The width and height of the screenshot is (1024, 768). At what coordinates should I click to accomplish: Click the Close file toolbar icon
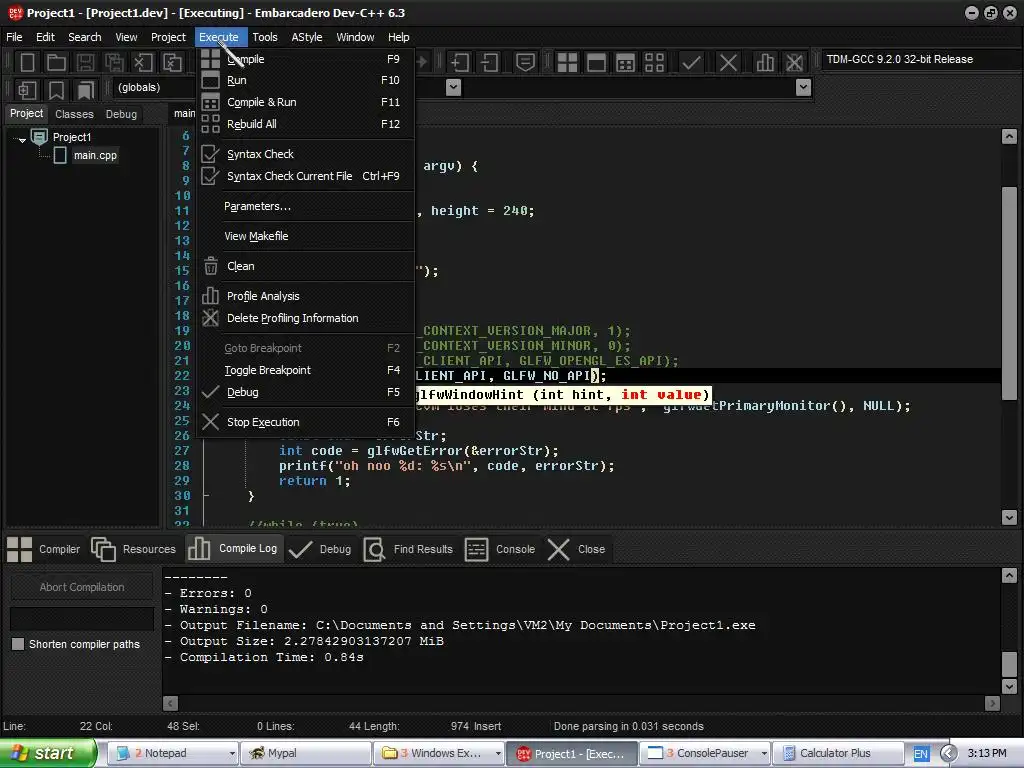(x=142, y=63)
